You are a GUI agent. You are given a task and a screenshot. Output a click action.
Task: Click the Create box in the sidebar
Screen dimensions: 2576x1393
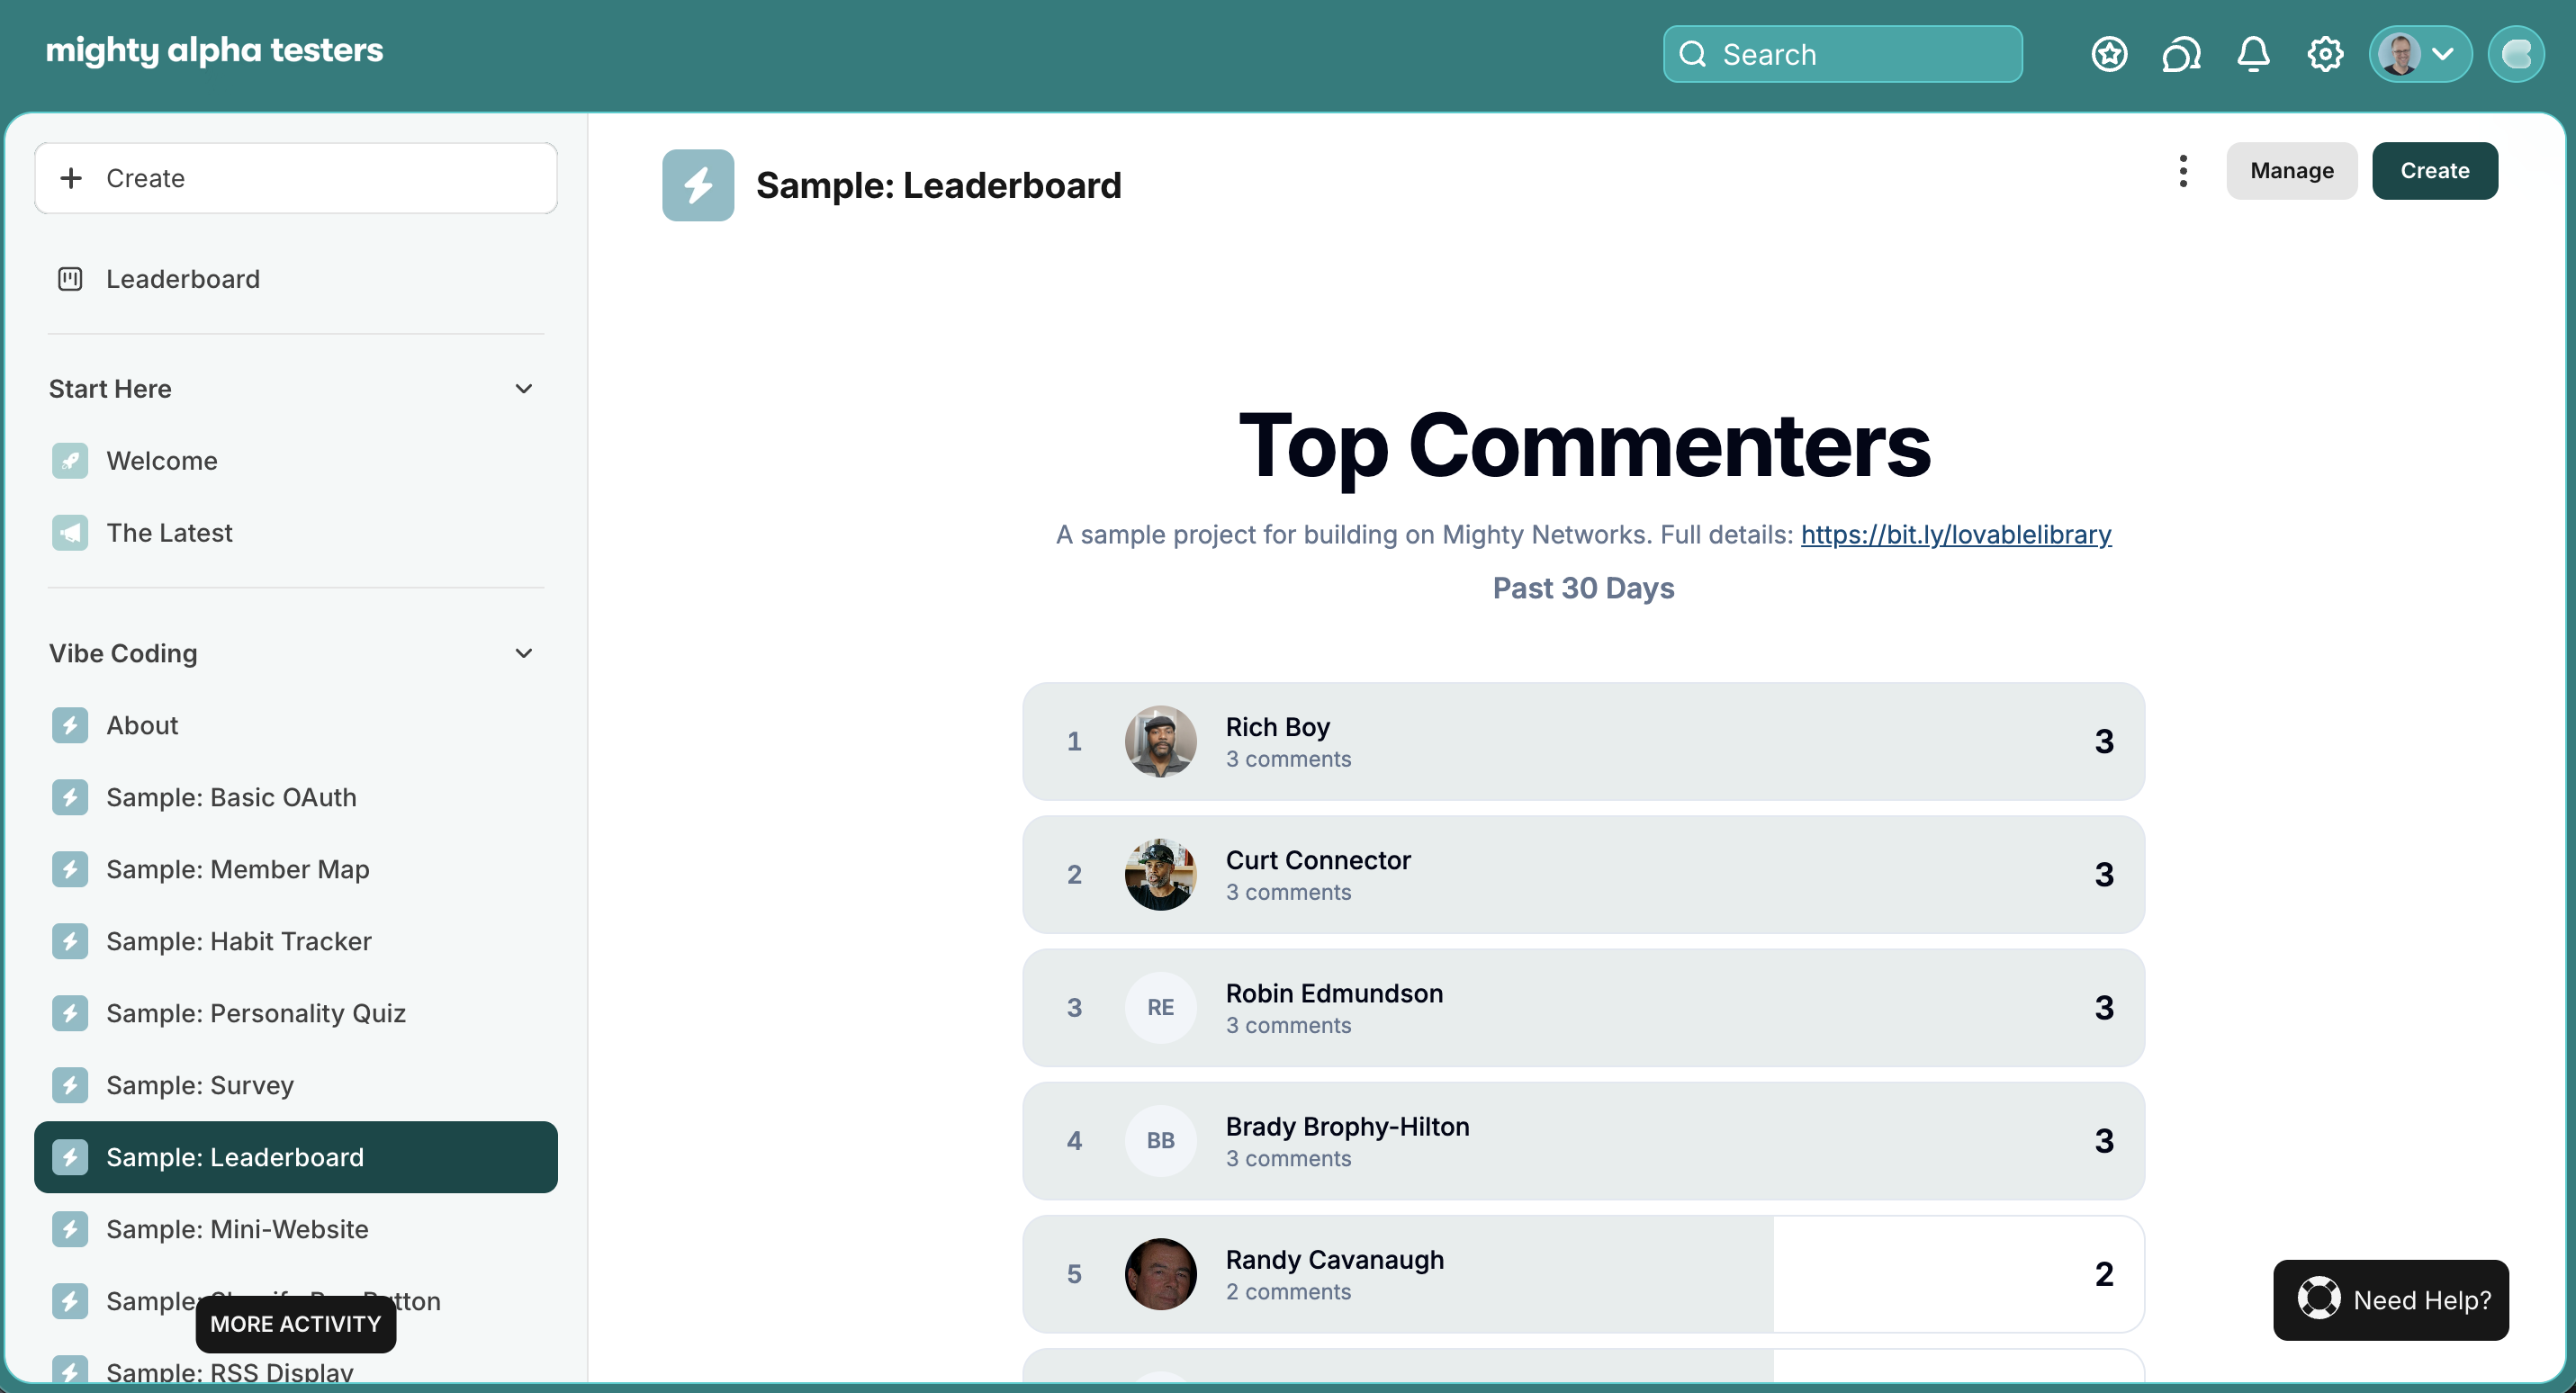(x=296, y=178)
